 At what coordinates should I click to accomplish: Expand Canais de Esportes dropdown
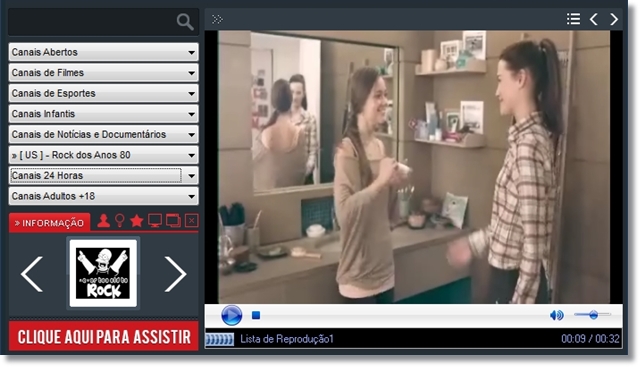pyautogui.click(x=103, y=93)
